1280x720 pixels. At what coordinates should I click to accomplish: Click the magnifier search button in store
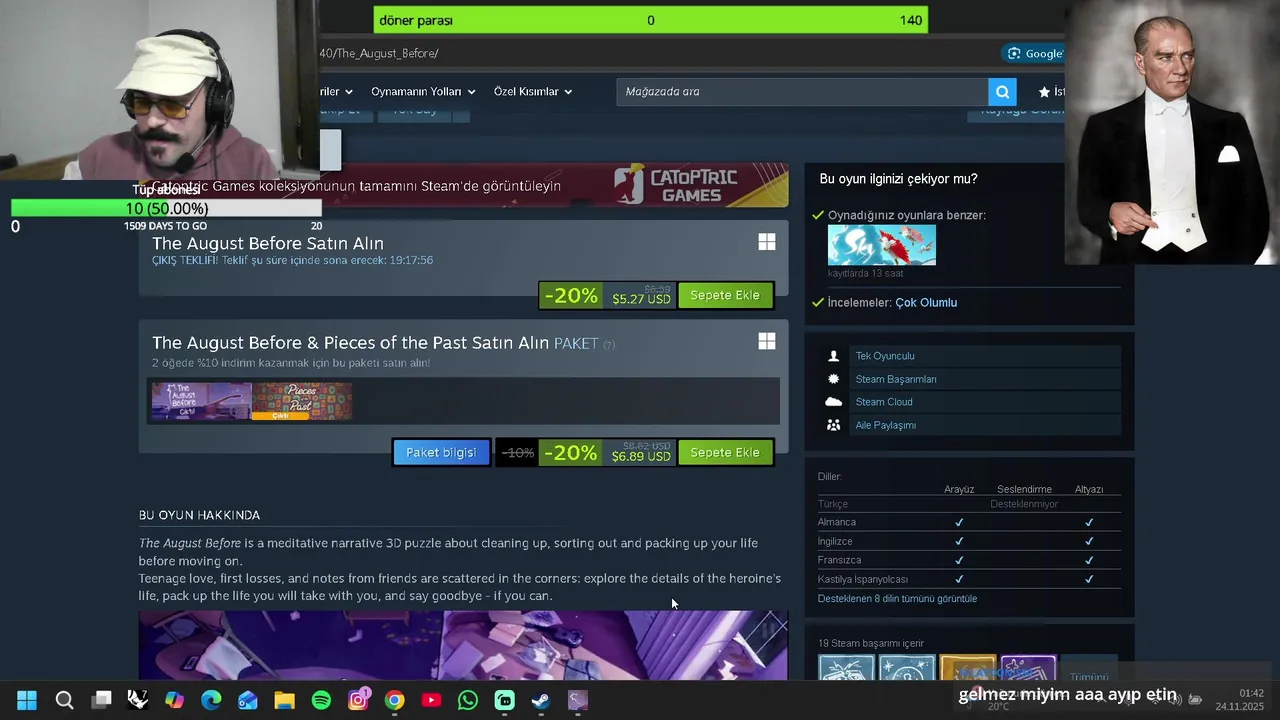[1002, 92]
